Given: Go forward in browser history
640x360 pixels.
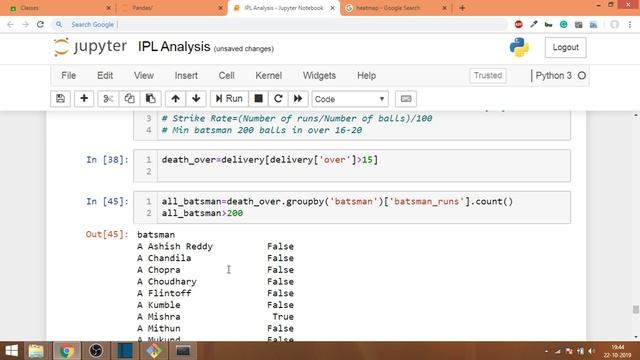Looking at the screenshot, I should (25, 24).
